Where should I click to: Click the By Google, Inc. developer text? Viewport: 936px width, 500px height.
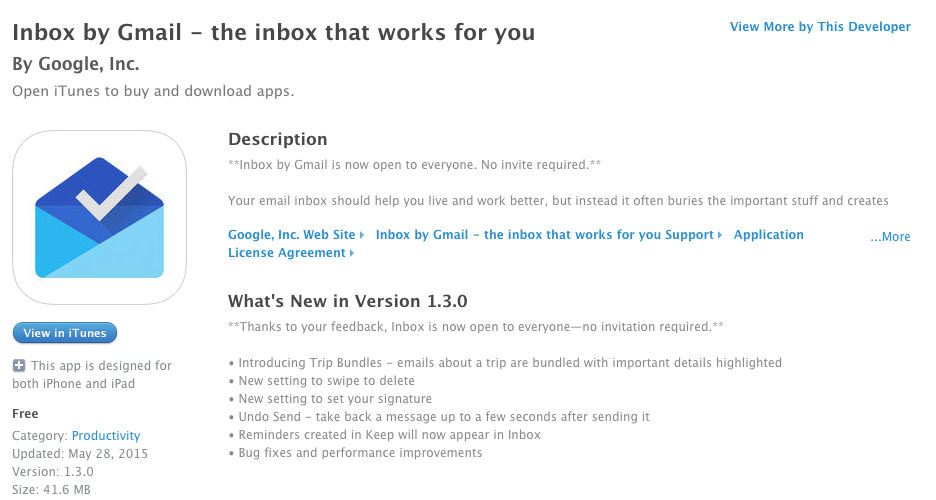pyautogui.click(x=76, y=64)
